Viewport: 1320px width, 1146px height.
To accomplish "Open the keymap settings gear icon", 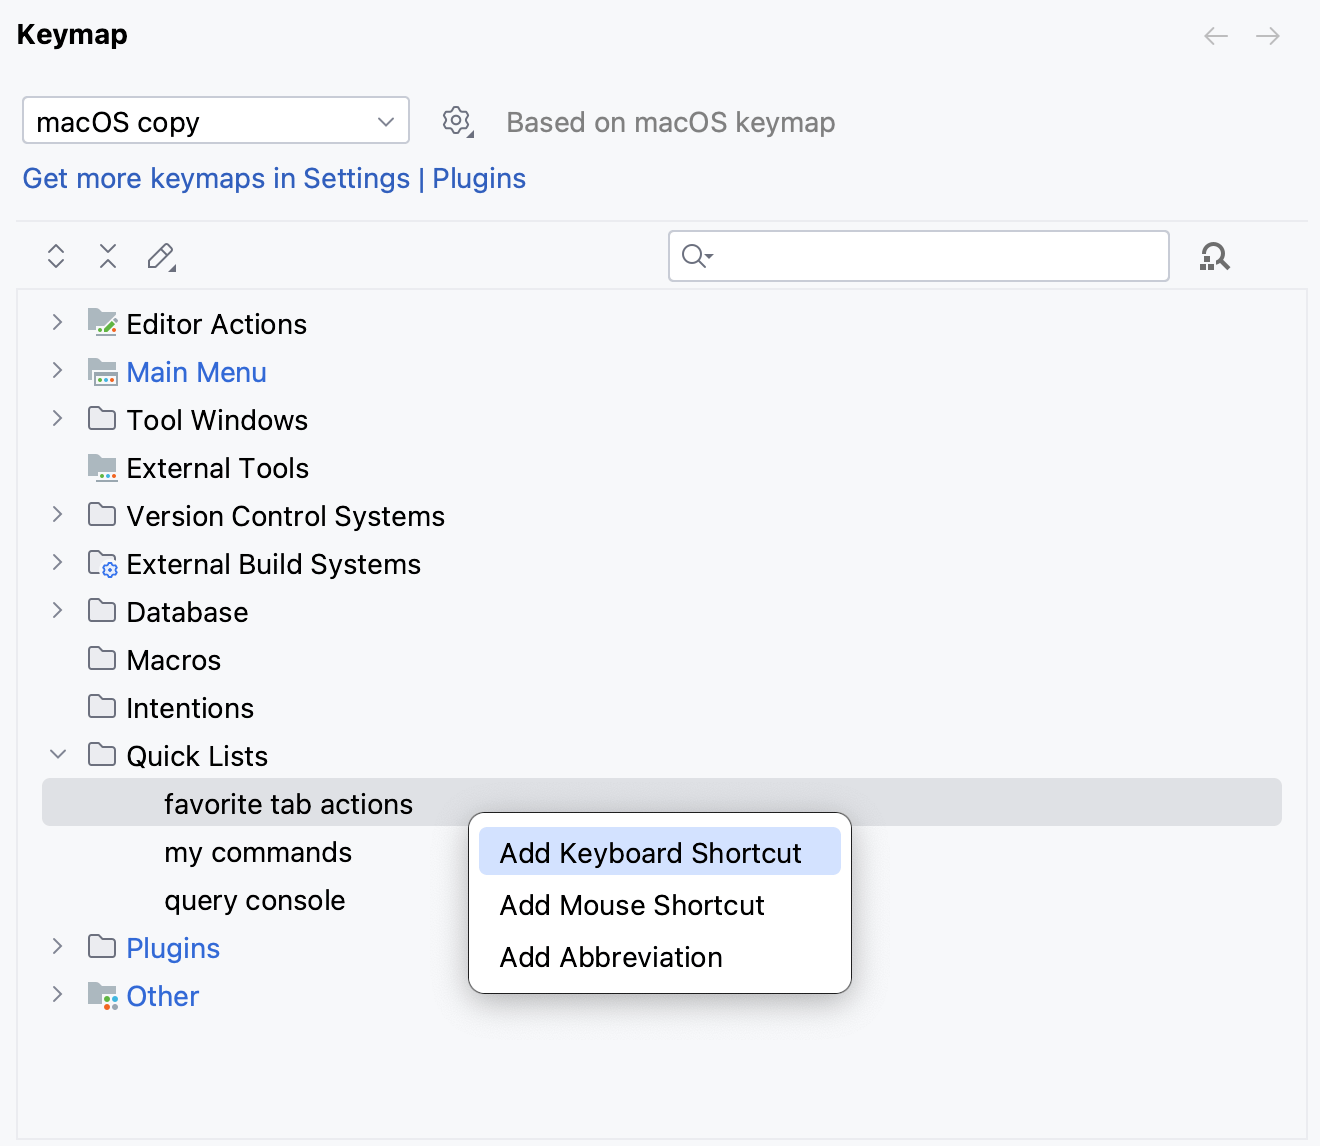I will click(456, 121).
